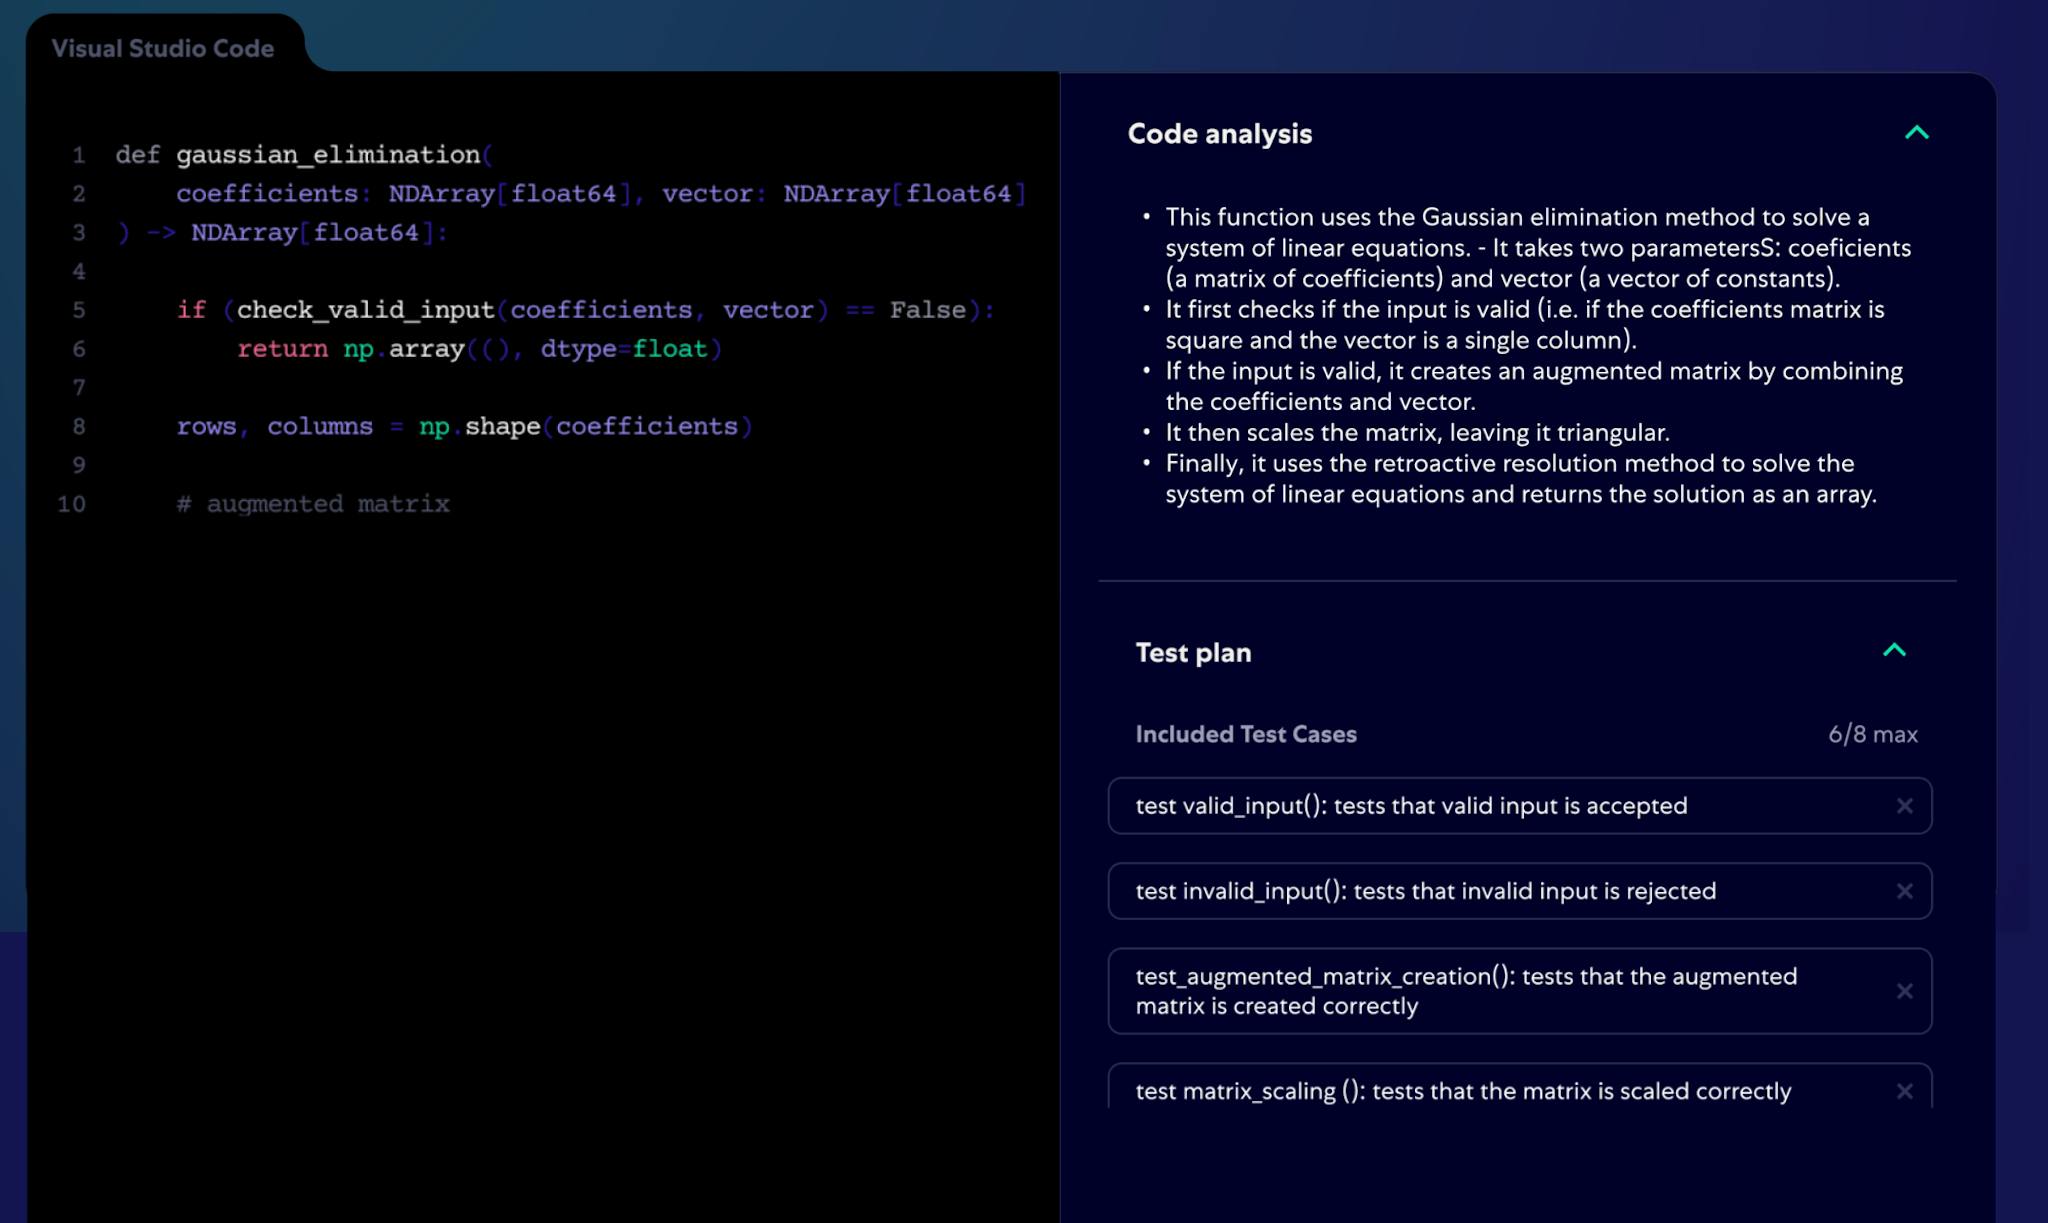Click the Test plan heading
Image resolution: width=2048 pixels, height=1223 pixels.
(1193, 653)
